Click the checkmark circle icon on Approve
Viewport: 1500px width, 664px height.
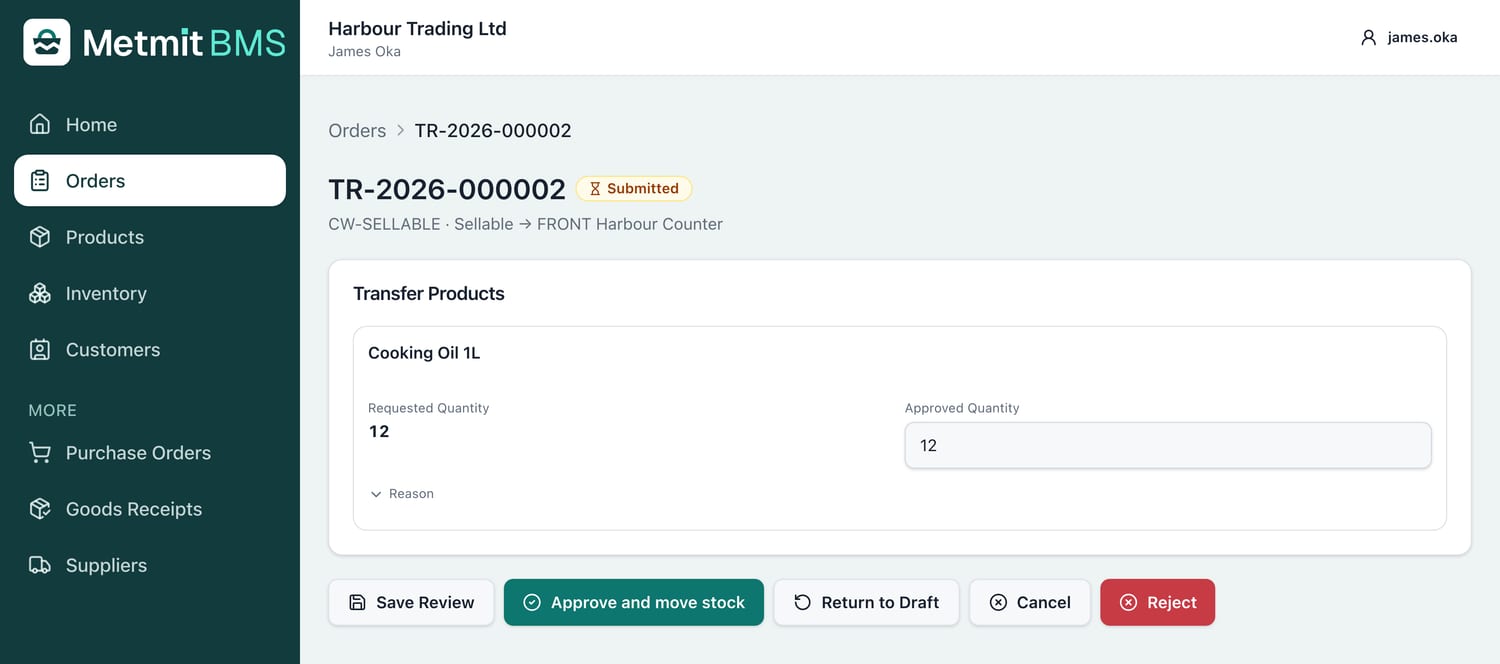click(x=532, y=602)
